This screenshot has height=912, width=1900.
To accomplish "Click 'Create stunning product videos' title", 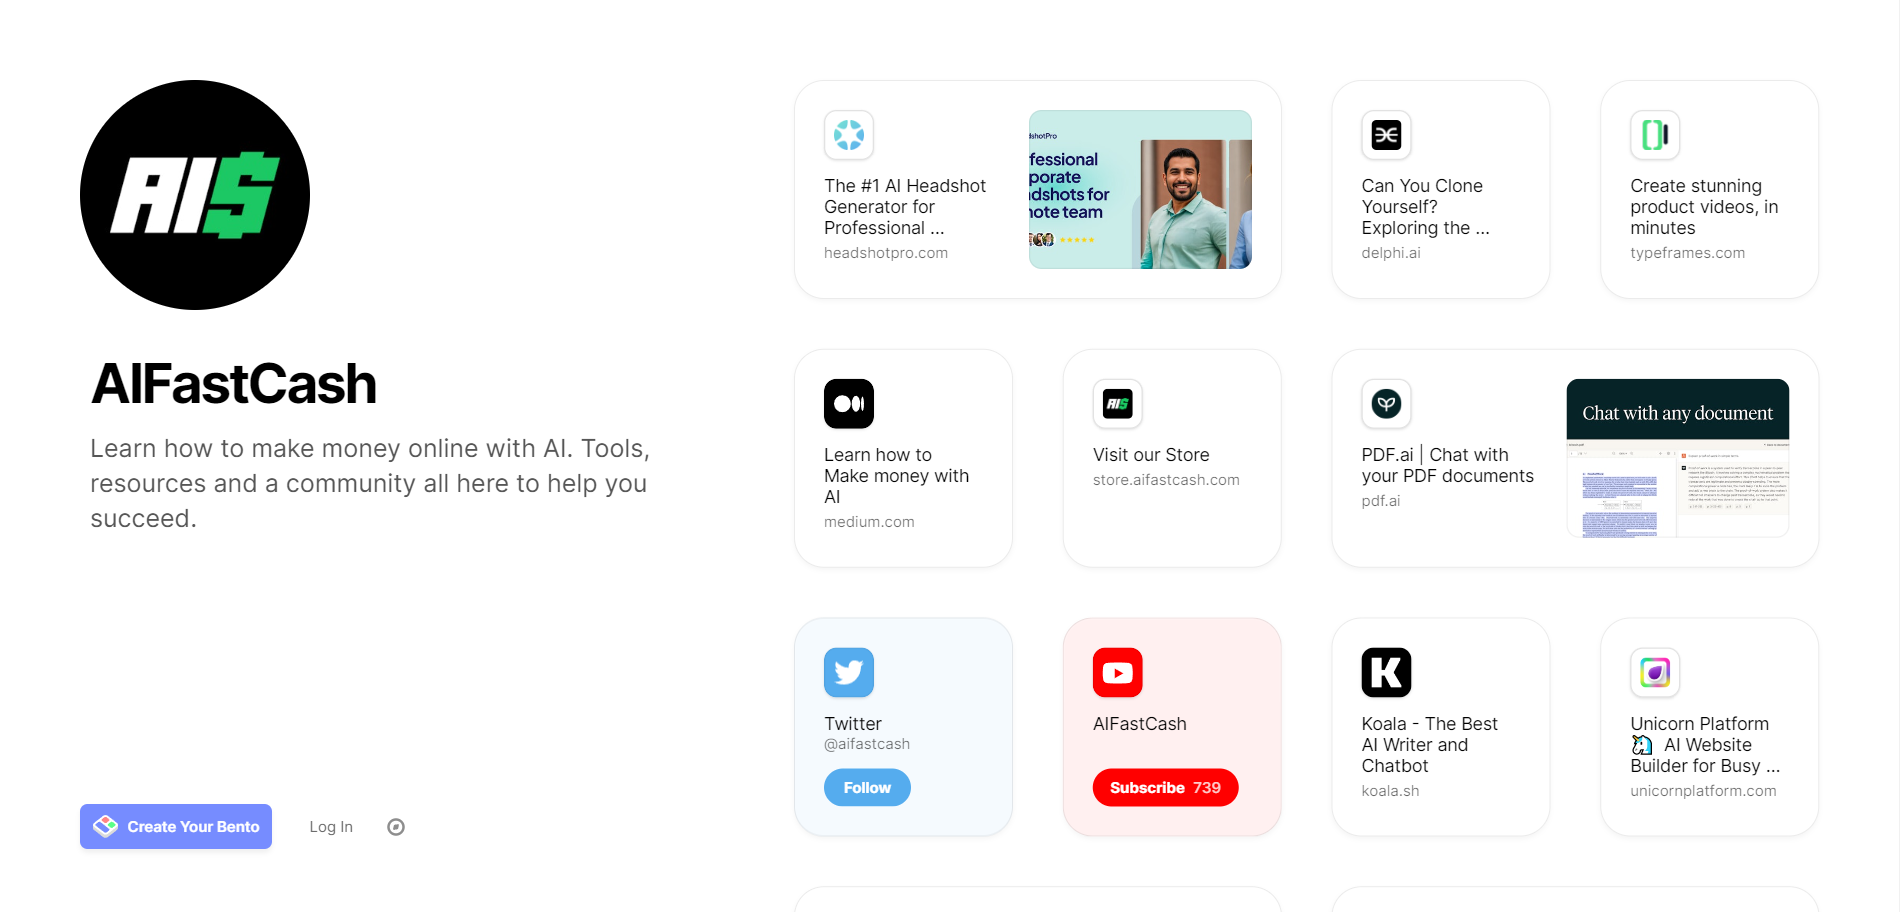I will (x=1704, y=207).
